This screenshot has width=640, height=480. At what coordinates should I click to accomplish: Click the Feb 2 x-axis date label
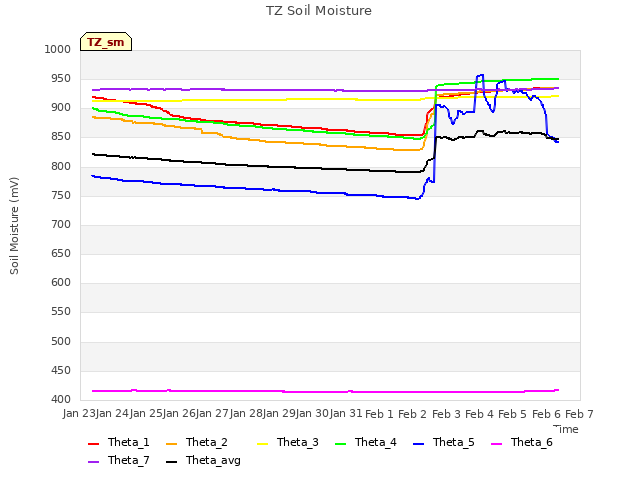click(413, 414)
